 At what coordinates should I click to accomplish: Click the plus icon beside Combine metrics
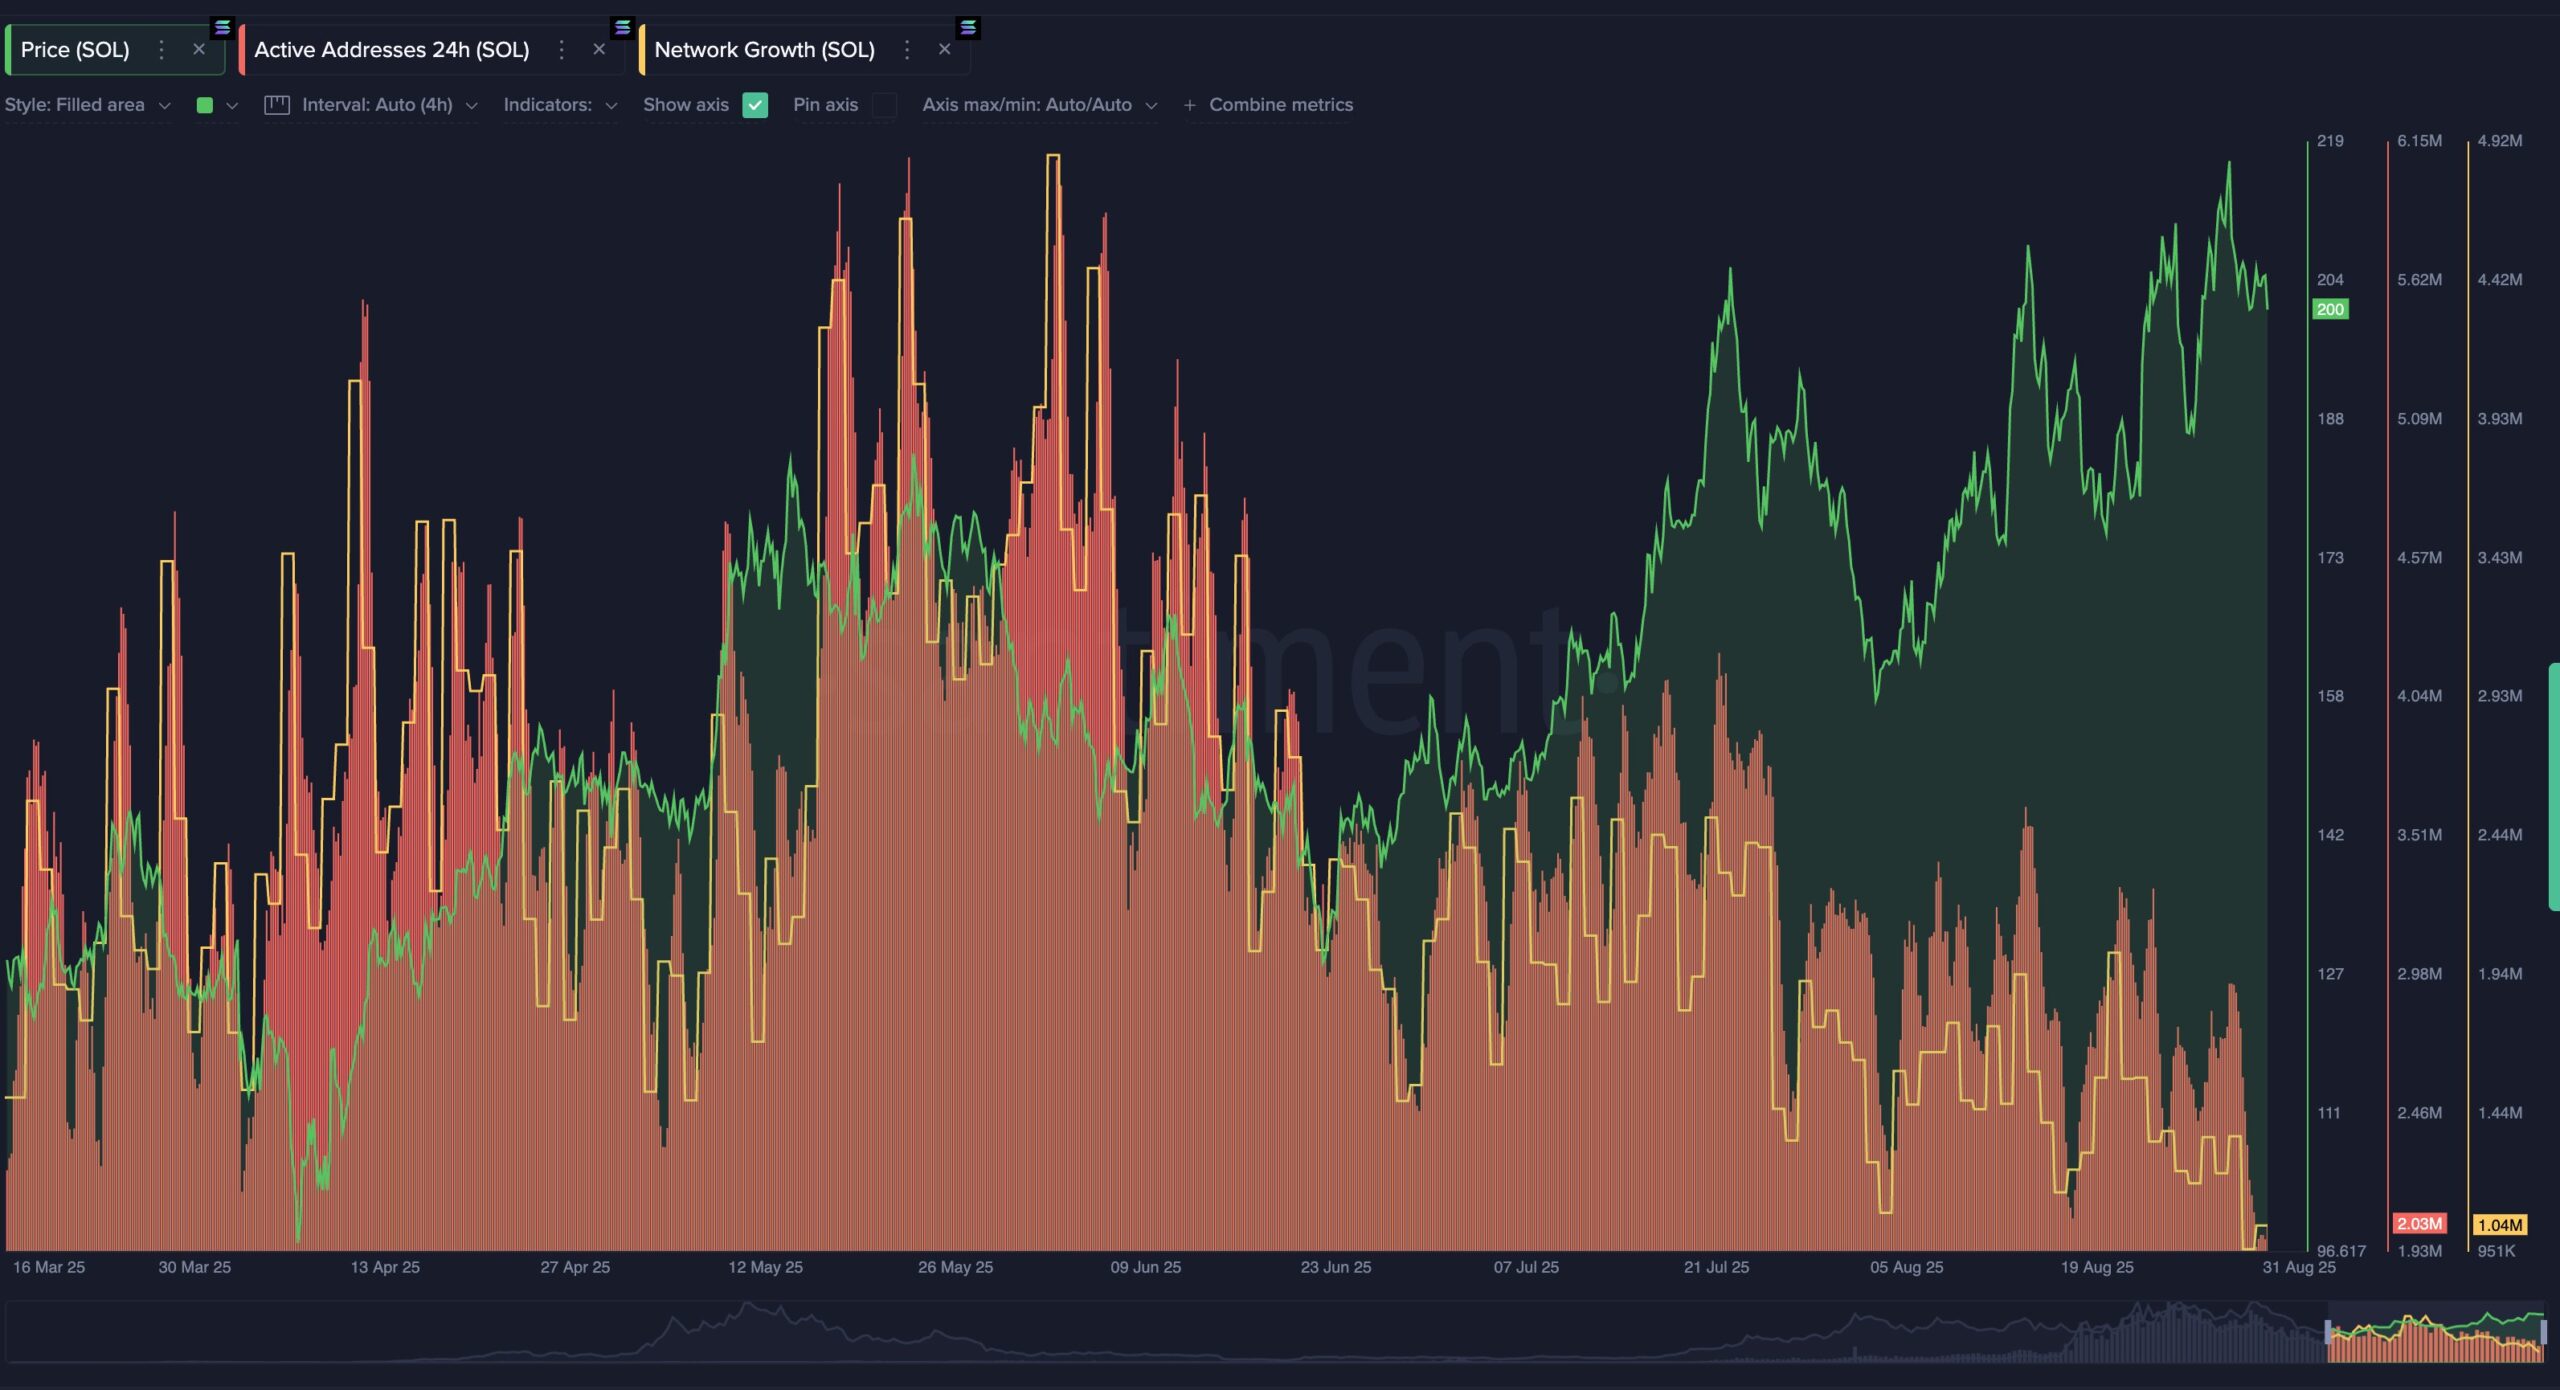pos(1189,104)
